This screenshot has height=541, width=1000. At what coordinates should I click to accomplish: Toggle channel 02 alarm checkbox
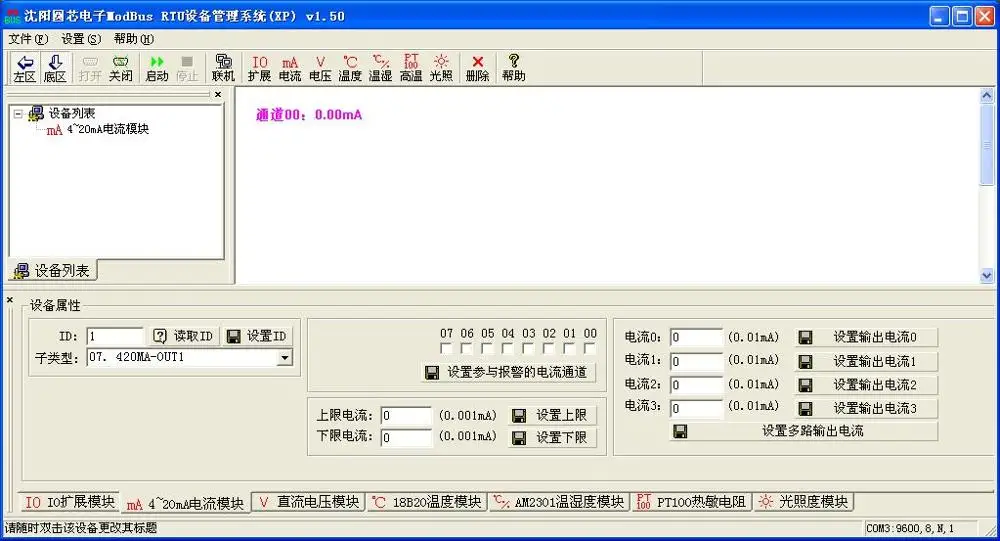click(548, 349)
